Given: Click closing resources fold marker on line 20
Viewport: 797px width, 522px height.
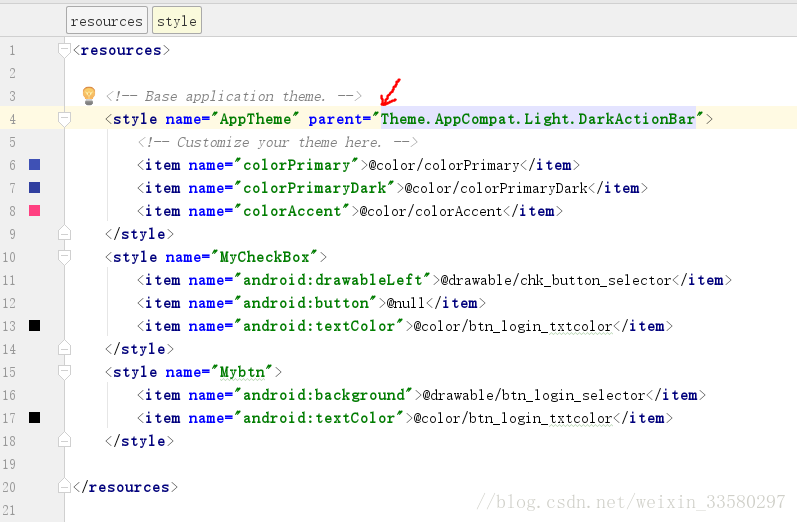Looking at the screenshot, I should [x=64, y=487].
